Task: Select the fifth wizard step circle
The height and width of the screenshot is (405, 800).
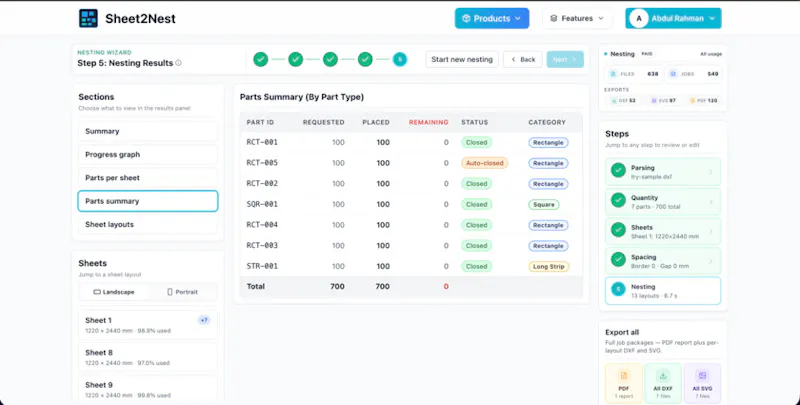Action: click(400, 59)
